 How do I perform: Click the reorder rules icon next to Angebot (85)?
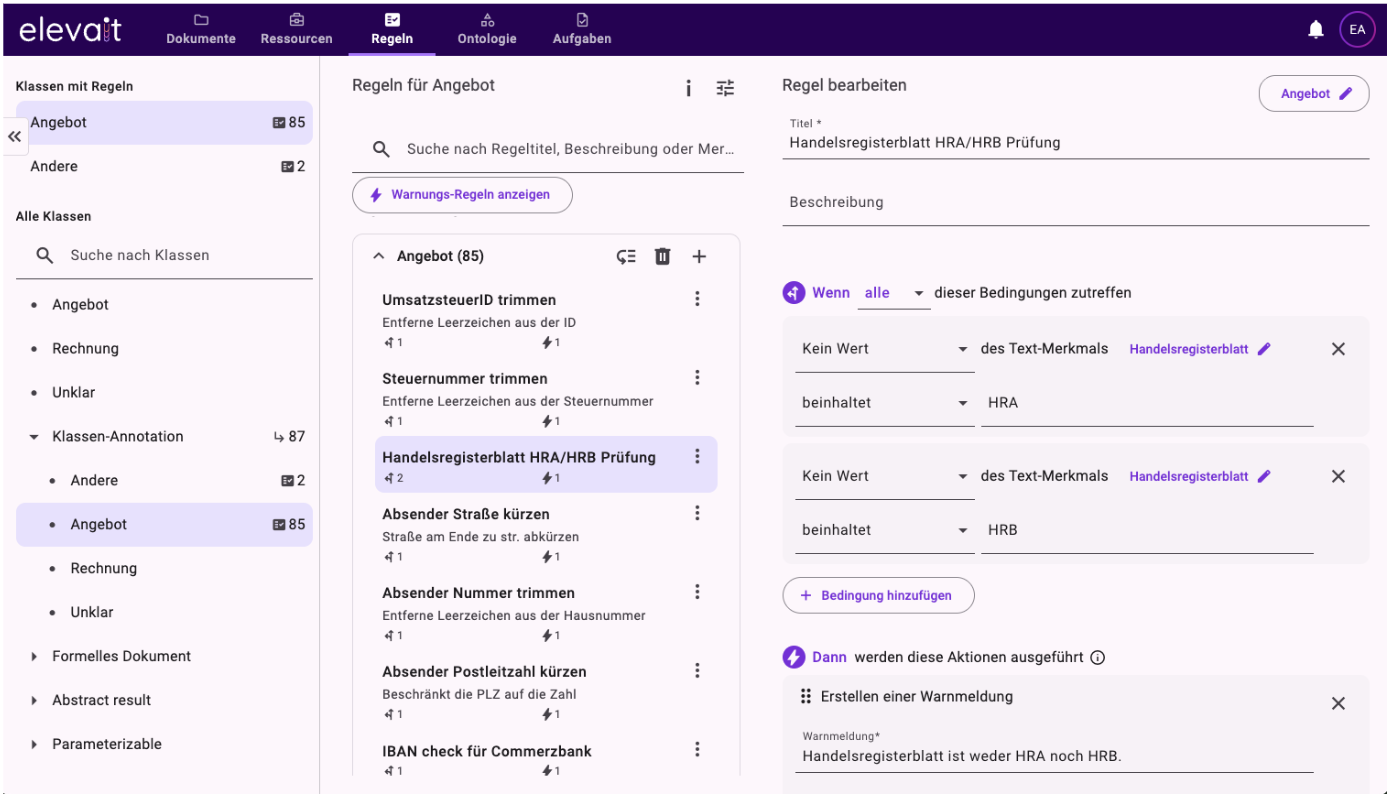(627, 256)
